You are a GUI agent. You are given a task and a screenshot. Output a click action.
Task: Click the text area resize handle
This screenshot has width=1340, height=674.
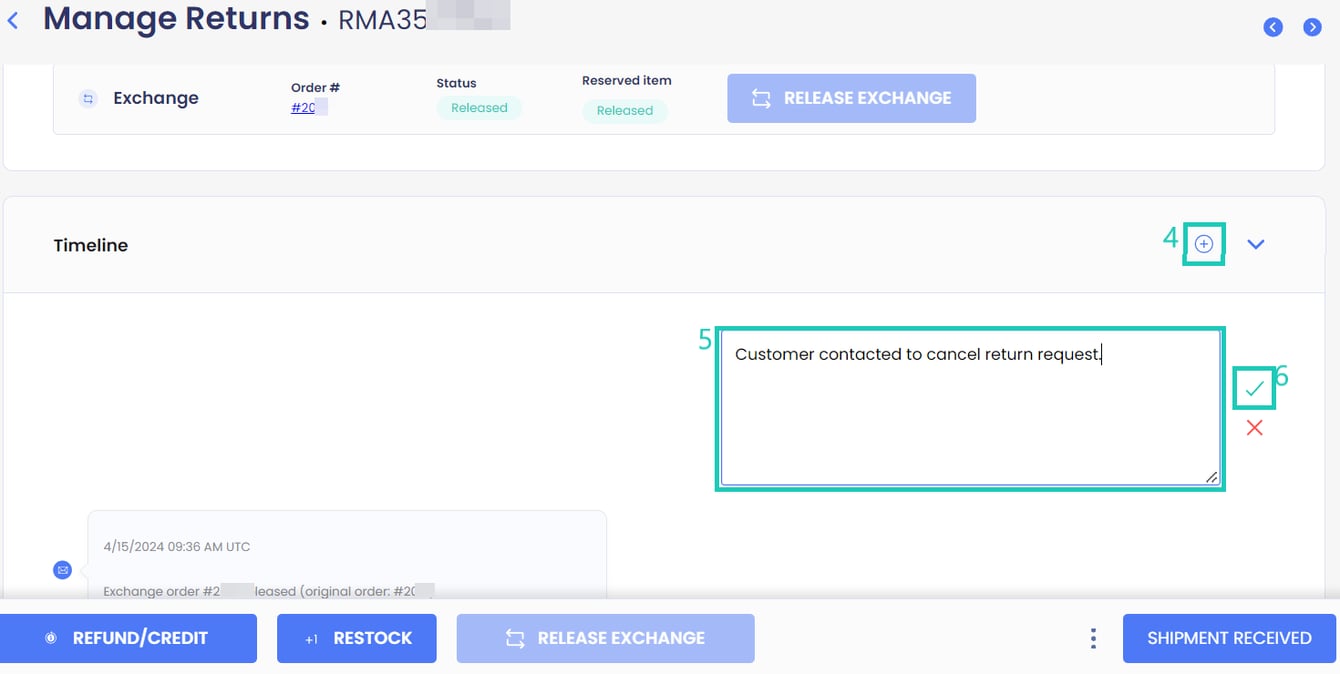pos(1211,477)
